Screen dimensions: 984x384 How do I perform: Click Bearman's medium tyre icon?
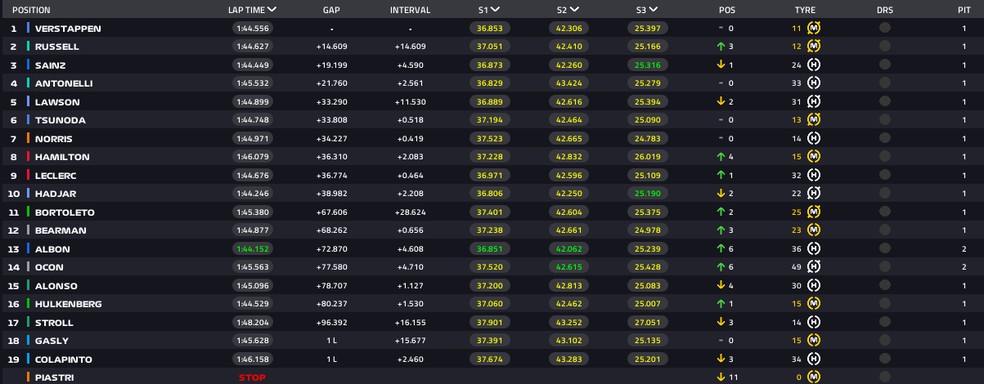[814, 230]
